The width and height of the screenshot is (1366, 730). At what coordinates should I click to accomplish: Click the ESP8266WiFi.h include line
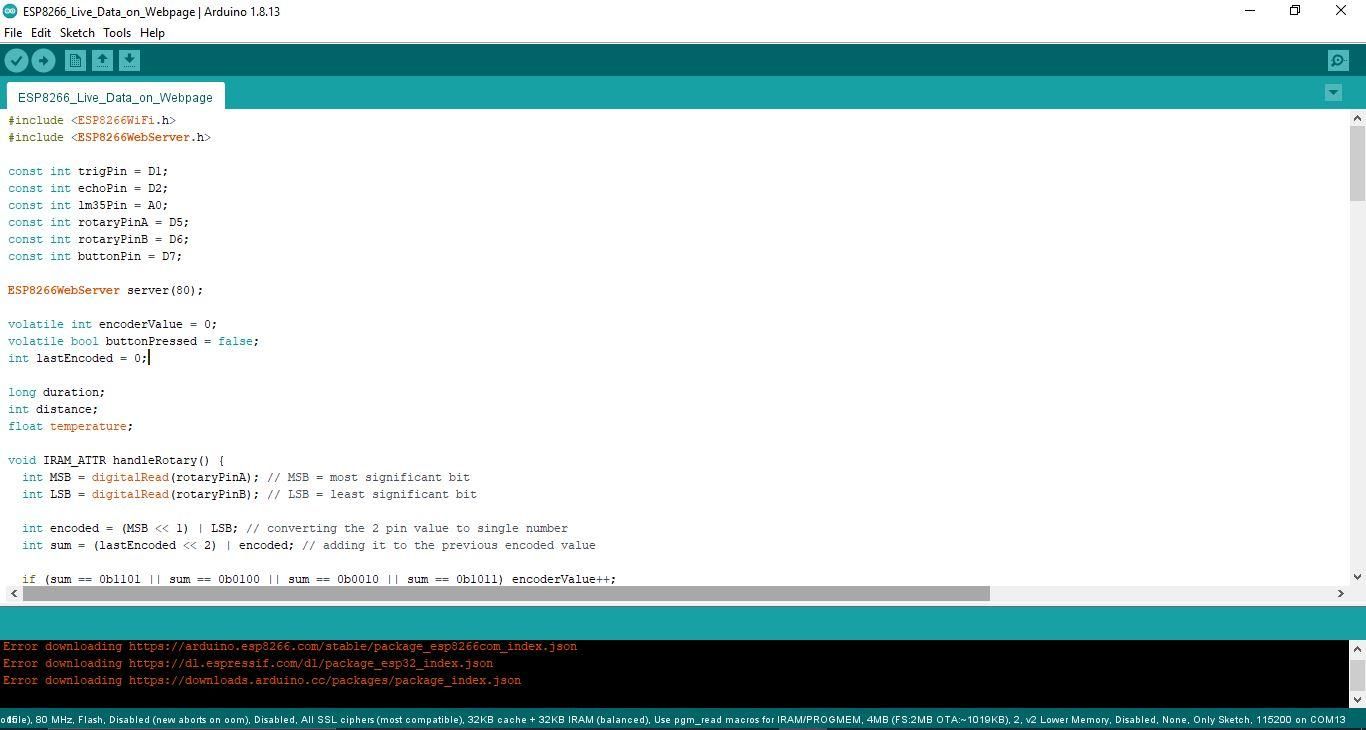tap(92, 120)
